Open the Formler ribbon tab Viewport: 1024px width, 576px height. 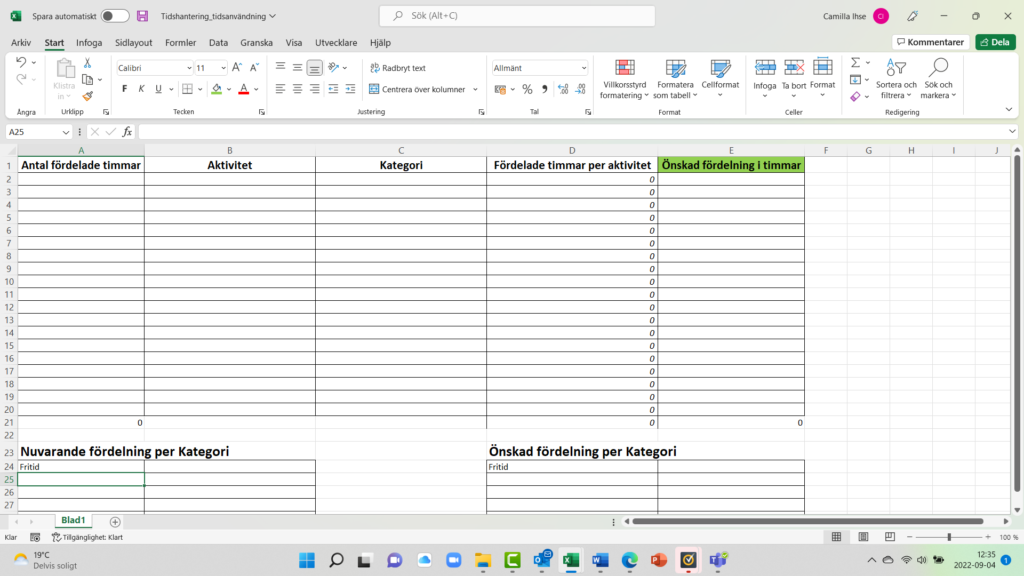click(x=181, y=43)
